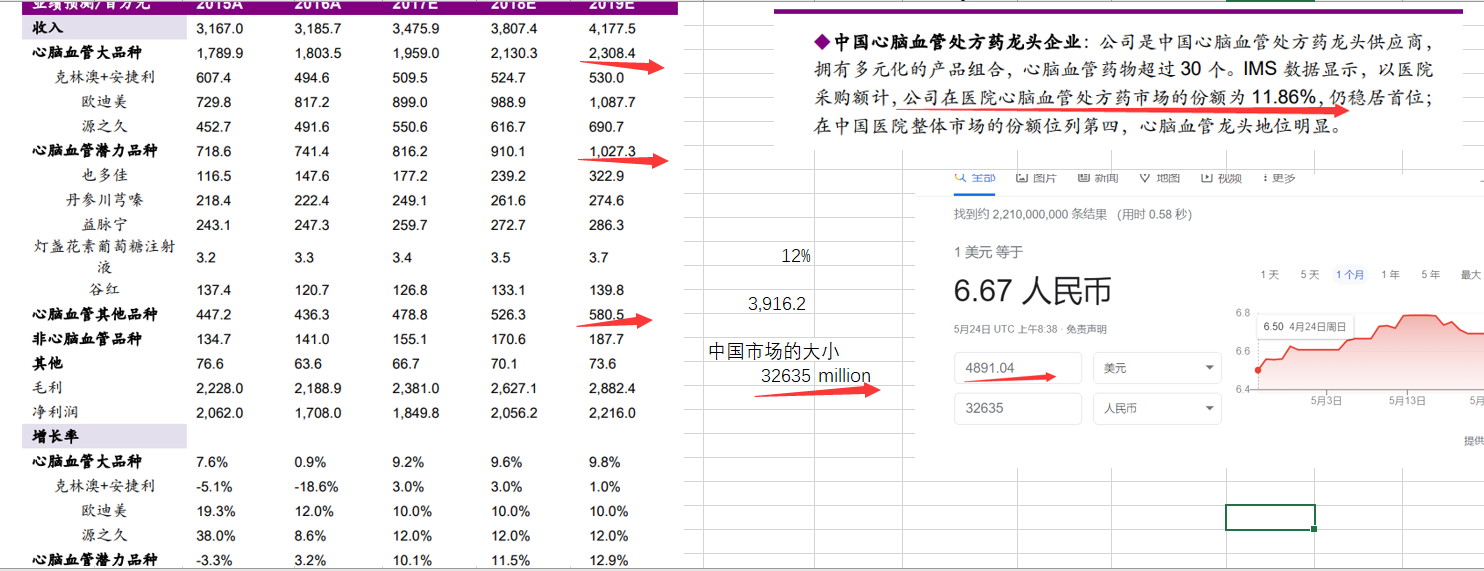The image size is (1484, 571).
Task: Click the 3,167.0 revenue value
Action: click(220, 28)
